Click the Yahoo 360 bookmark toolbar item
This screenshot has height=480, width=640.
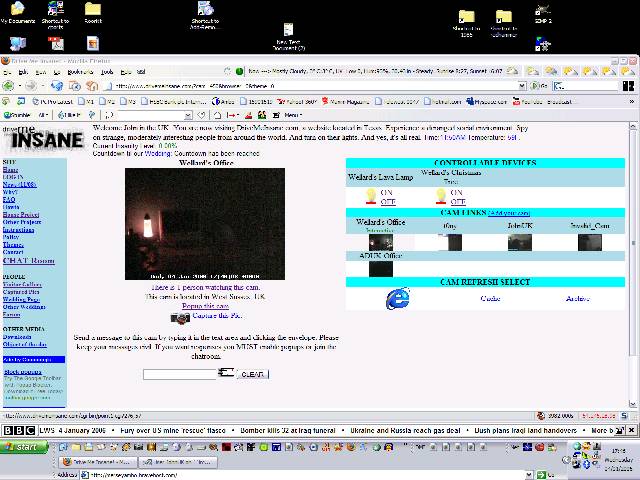[297, 101]
